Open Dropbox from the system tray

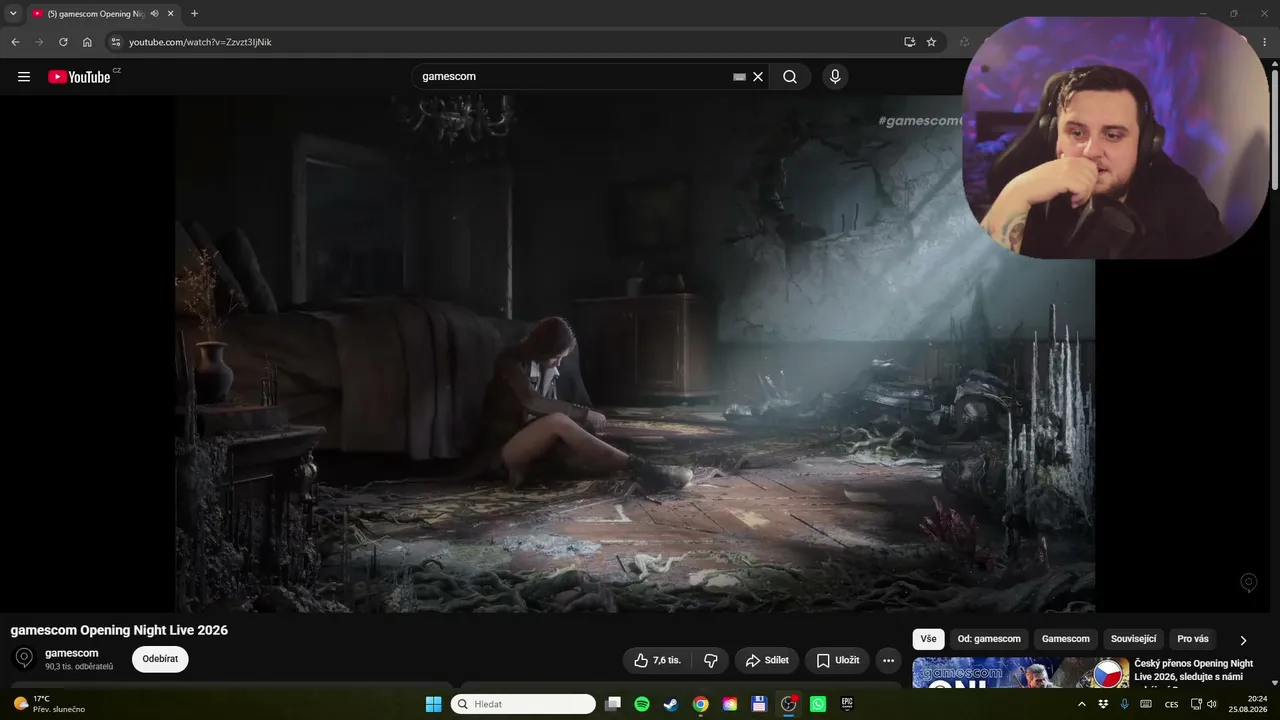tap(1103, 704)
